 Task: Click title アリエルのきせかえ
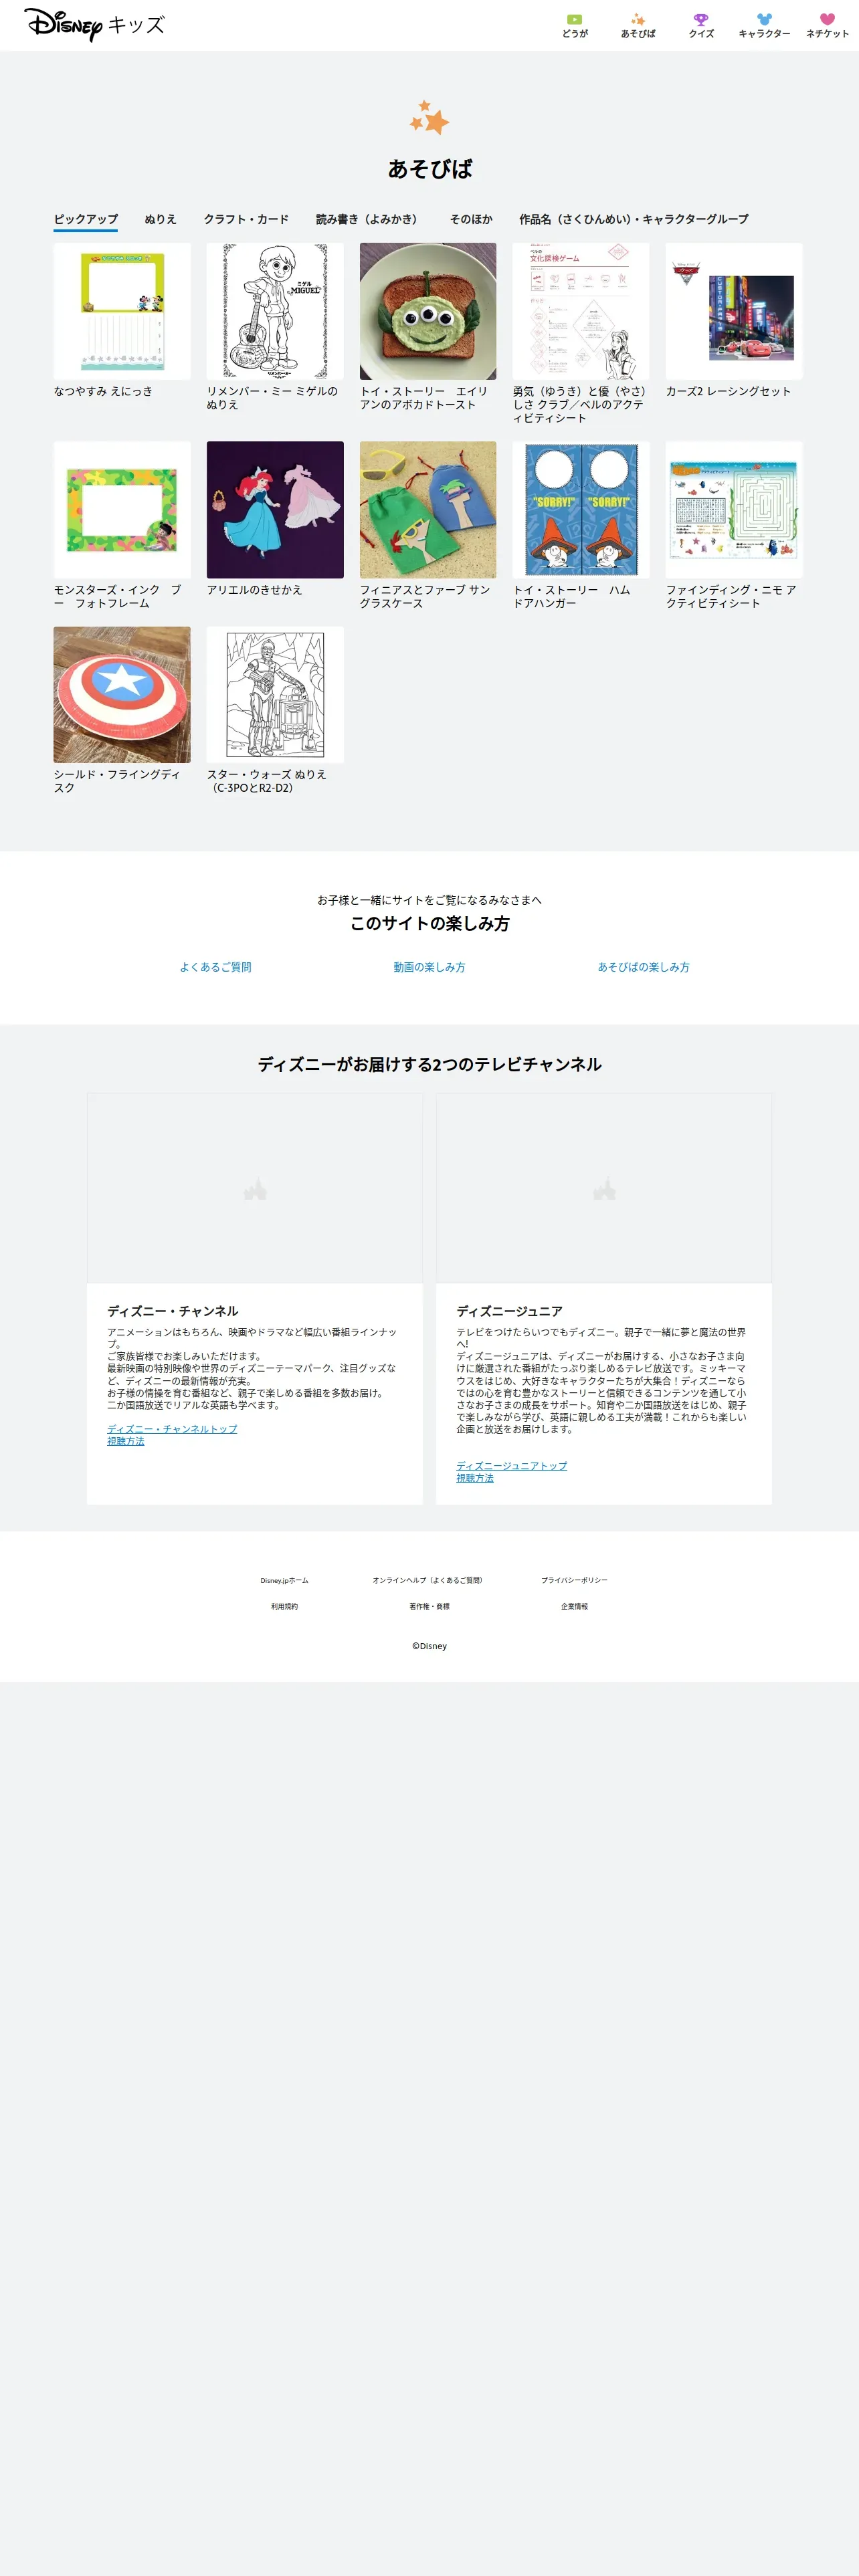tap(254, 590)
